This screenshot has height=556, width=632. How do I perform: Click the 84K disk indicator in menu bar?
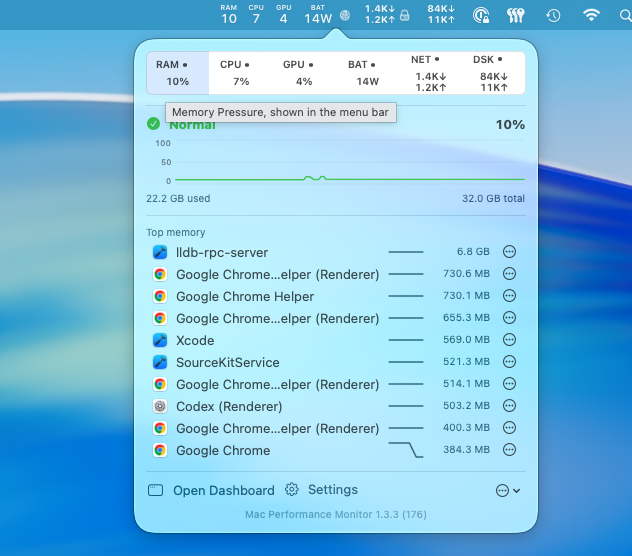point(441,15)
